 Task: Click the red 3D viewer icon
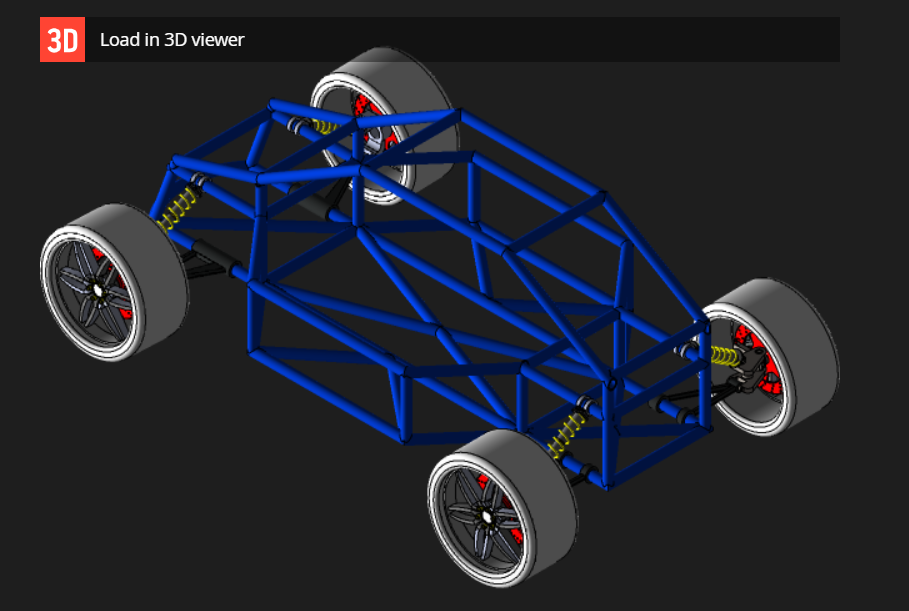tap(64, 40)
